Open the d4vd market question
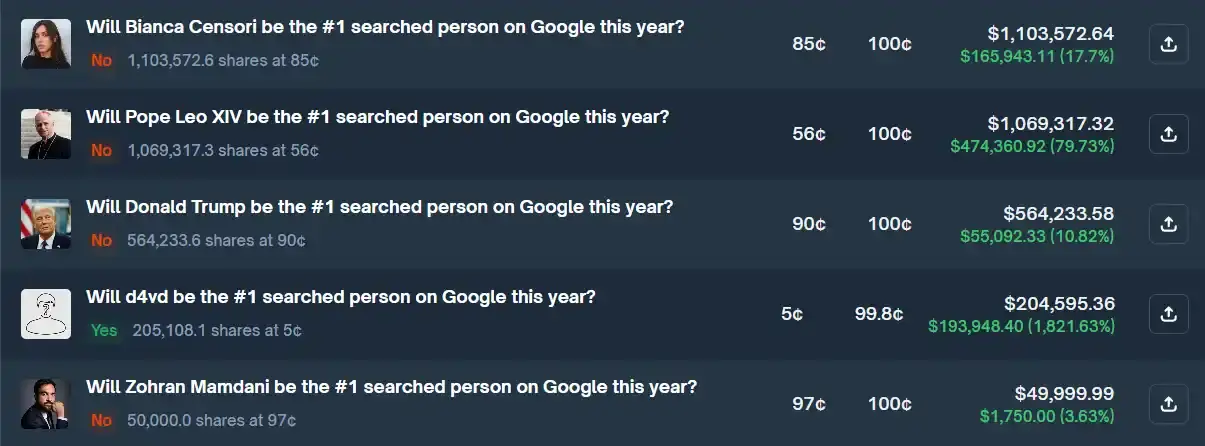This screenshot has width=1205, height=446. 341,297
